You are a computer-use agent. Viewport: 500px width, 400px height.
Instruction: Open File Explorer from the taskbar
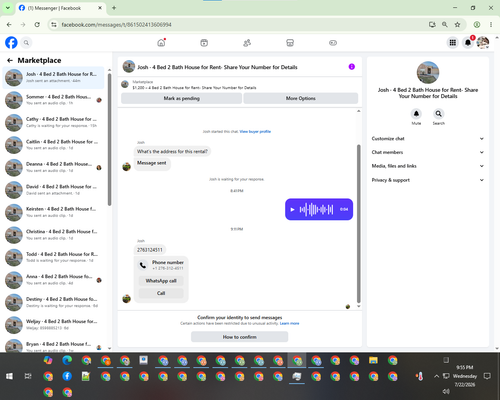[x=373, y=360]
